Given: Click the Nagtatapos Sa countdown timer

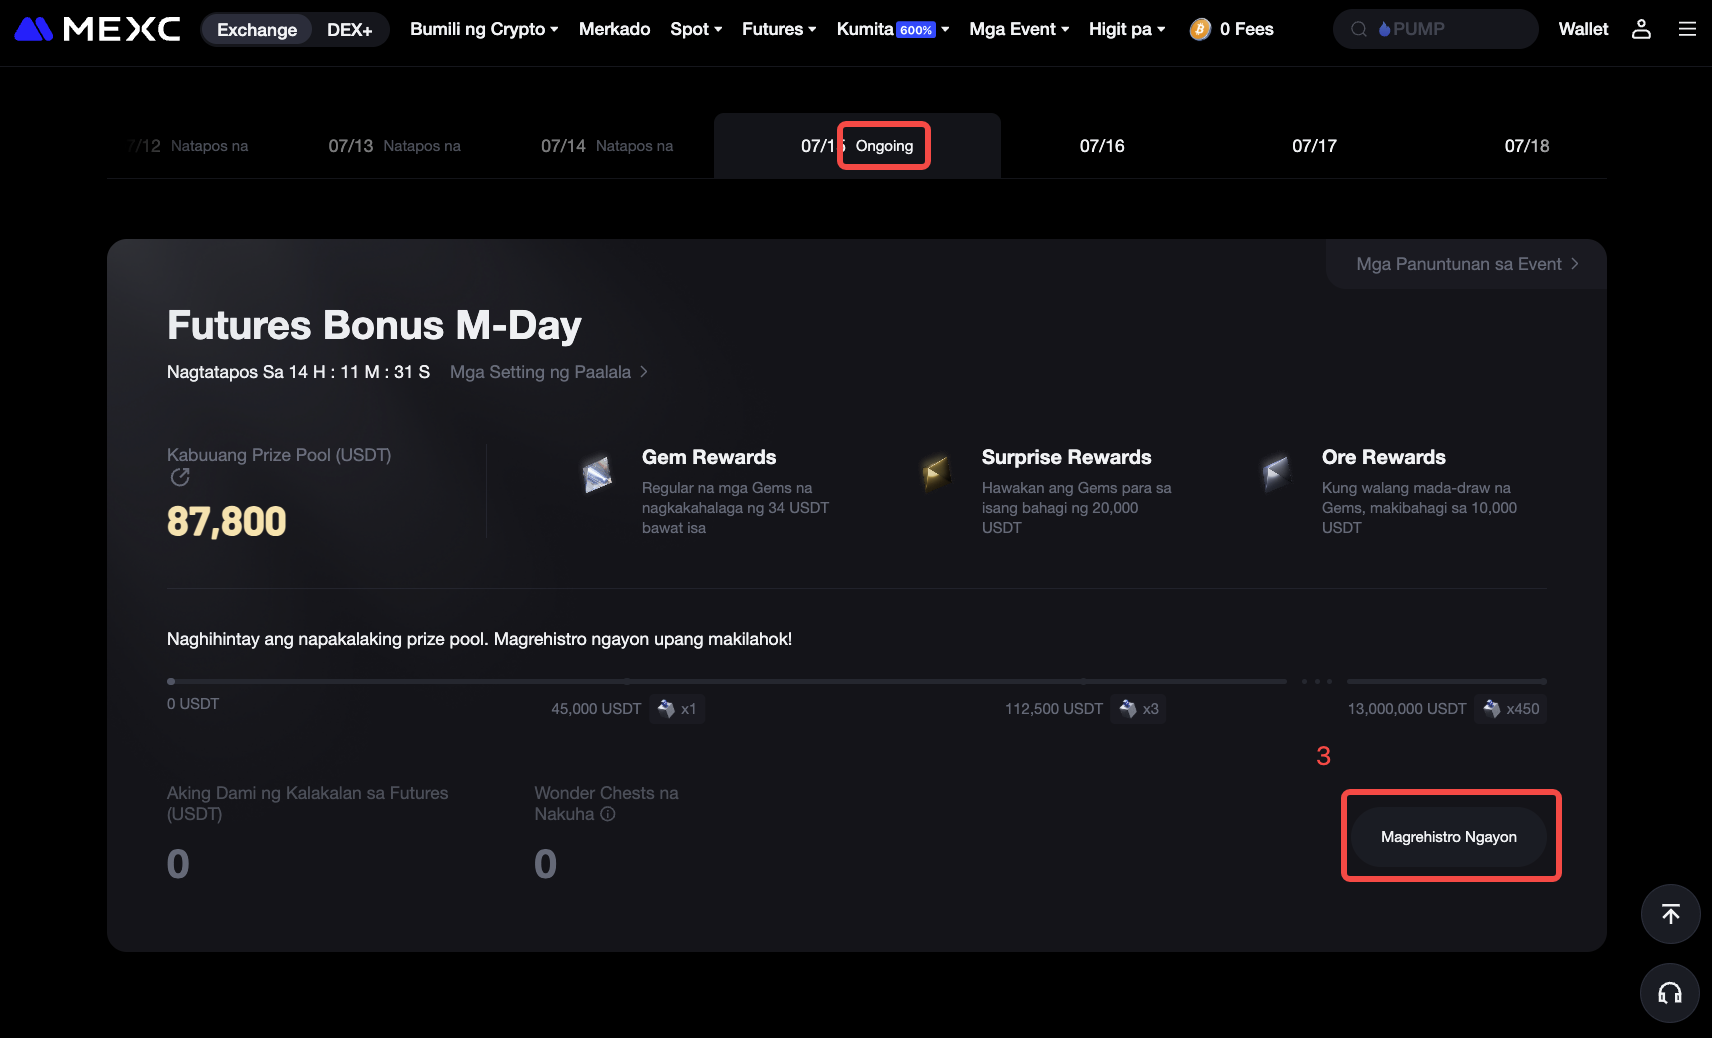Looking at the screenshot, I should (298, 372).
